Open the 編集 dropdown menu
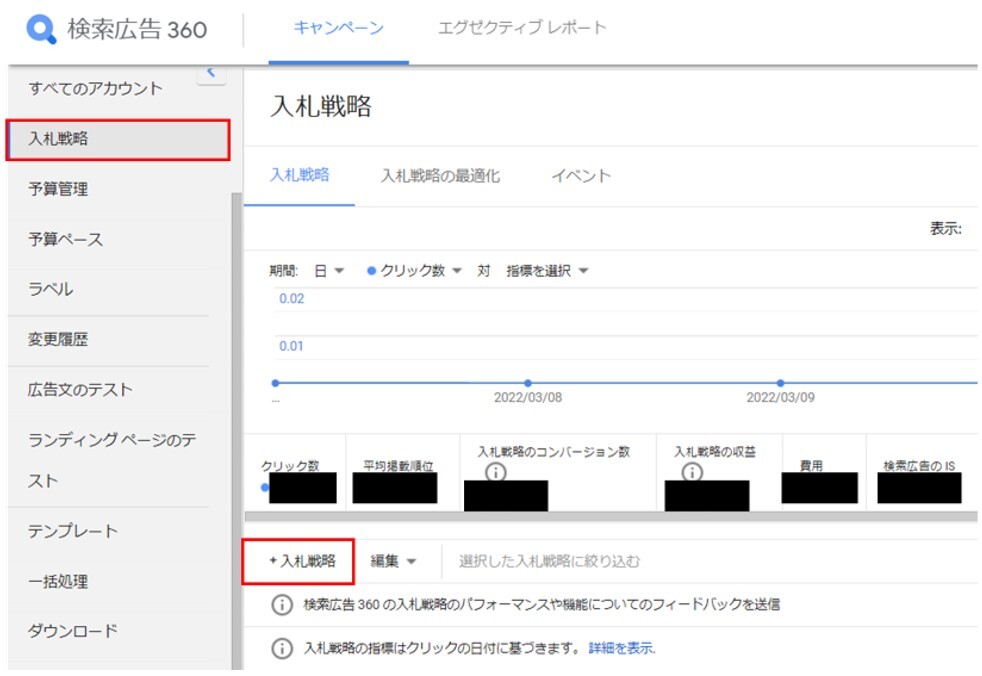982x676 pixels. click(x=393, y=562)
